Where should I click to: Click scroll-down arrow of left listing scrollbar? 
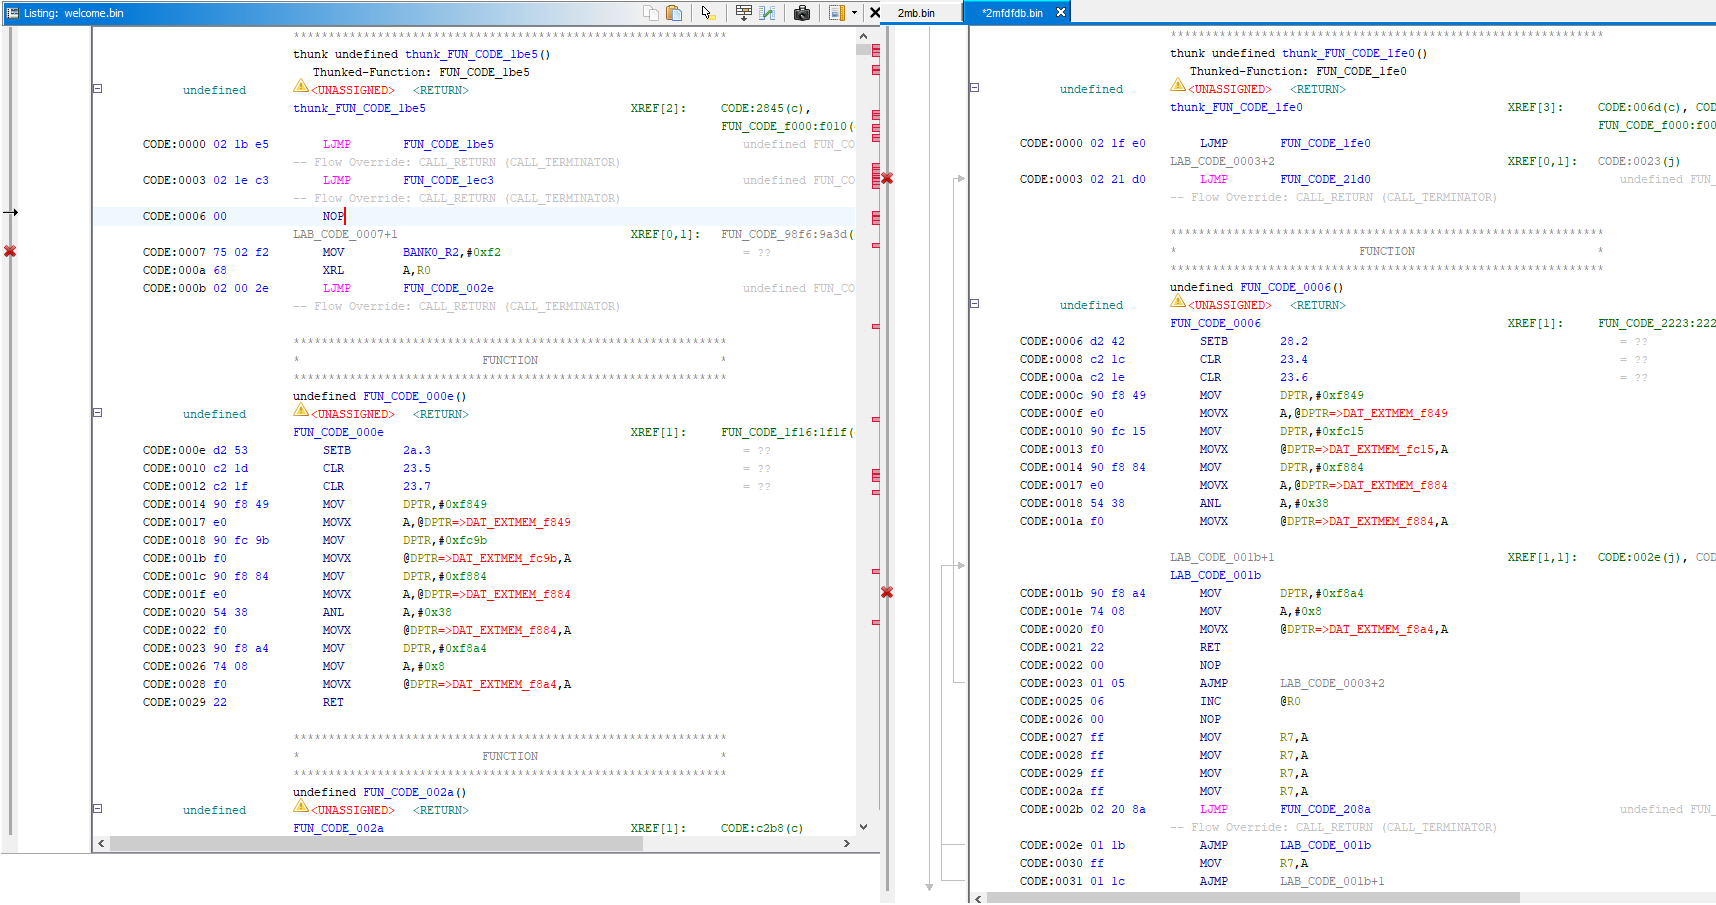click(864, 827)
